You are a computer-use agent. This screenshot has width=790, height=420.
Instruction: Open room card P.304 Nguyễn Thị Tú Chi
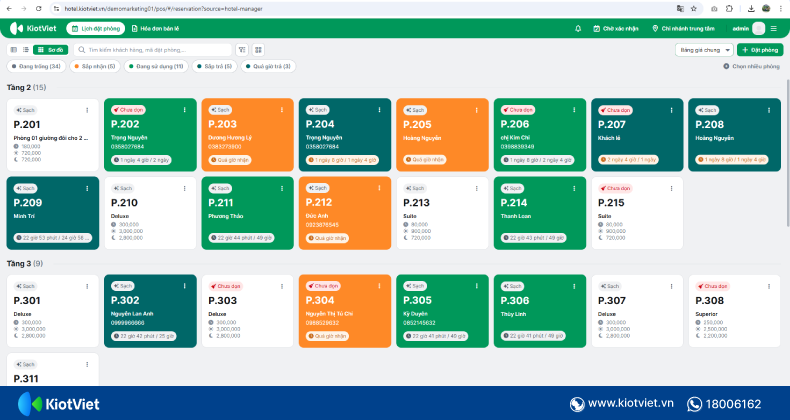pyautogui.click(x=345, y=311)
